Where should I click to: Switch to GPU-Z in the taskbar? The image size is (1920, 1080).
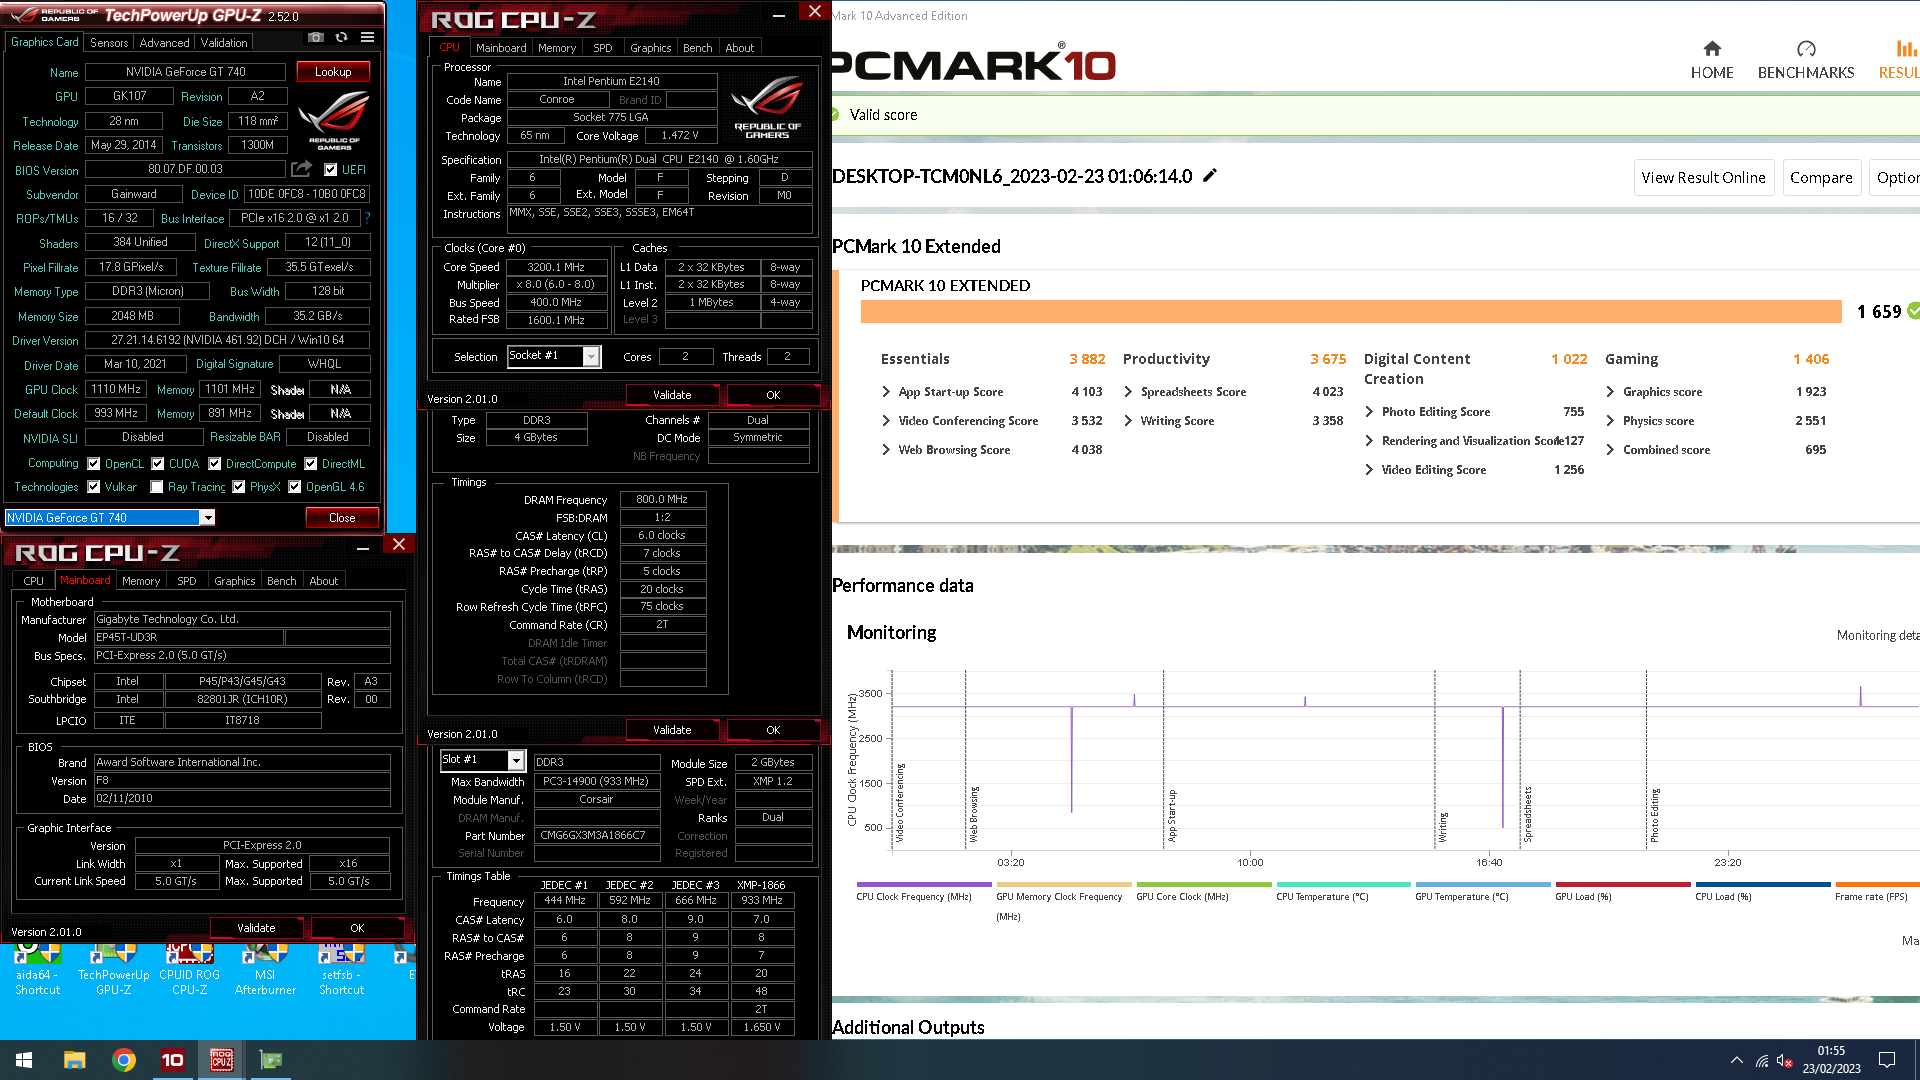[x=271, y=1060]
